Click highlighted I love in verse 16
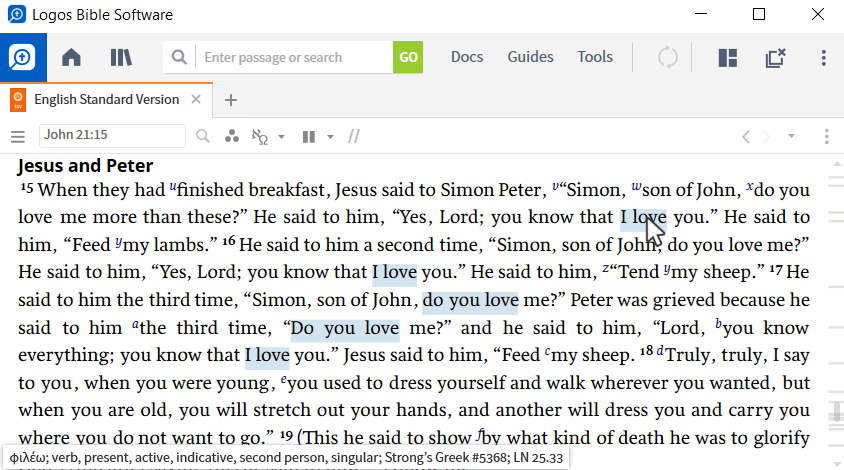This screenshot has height=470, width=844. [395, 272]
